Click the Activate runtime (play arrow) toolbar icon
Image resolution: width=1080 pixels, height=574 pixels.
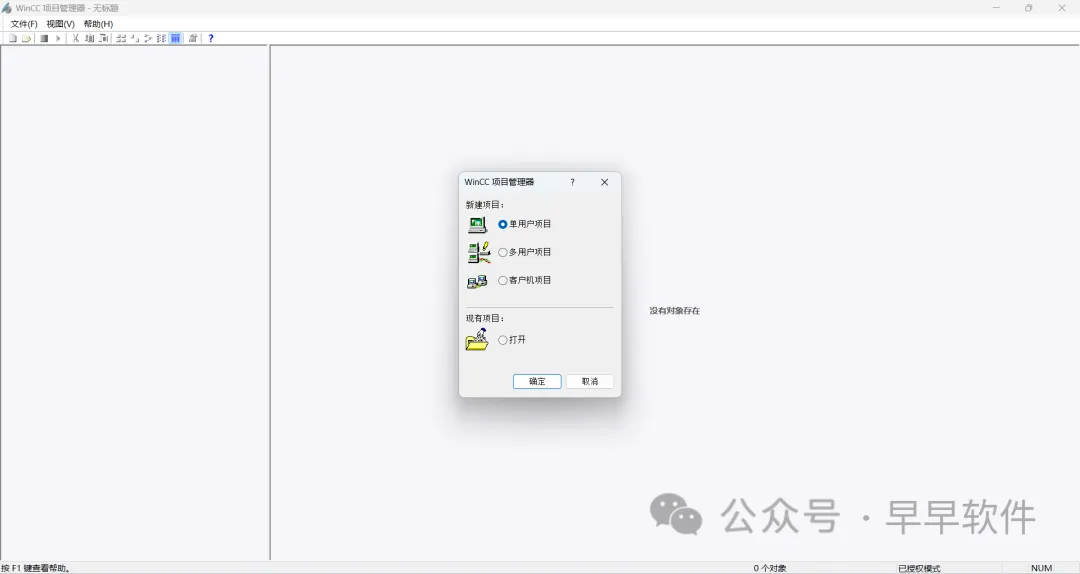58,39
